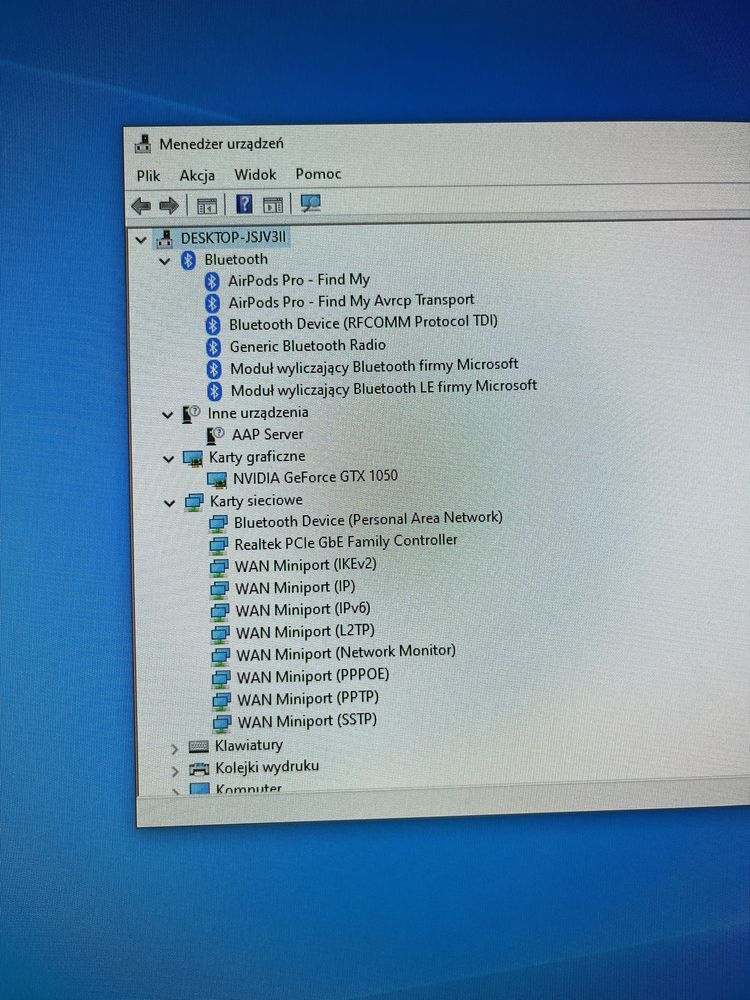This screenshot has width=750, height=1000.
Task: Open the Akcja menu
Action: pyautogui.click(x=197, y=175)
